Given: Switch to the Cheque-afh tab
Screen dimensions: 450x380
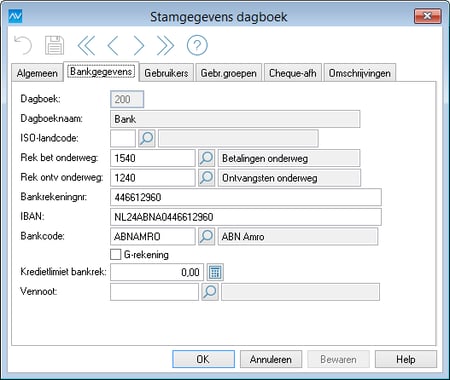Looking at the screenshot, I should point(293,73).
